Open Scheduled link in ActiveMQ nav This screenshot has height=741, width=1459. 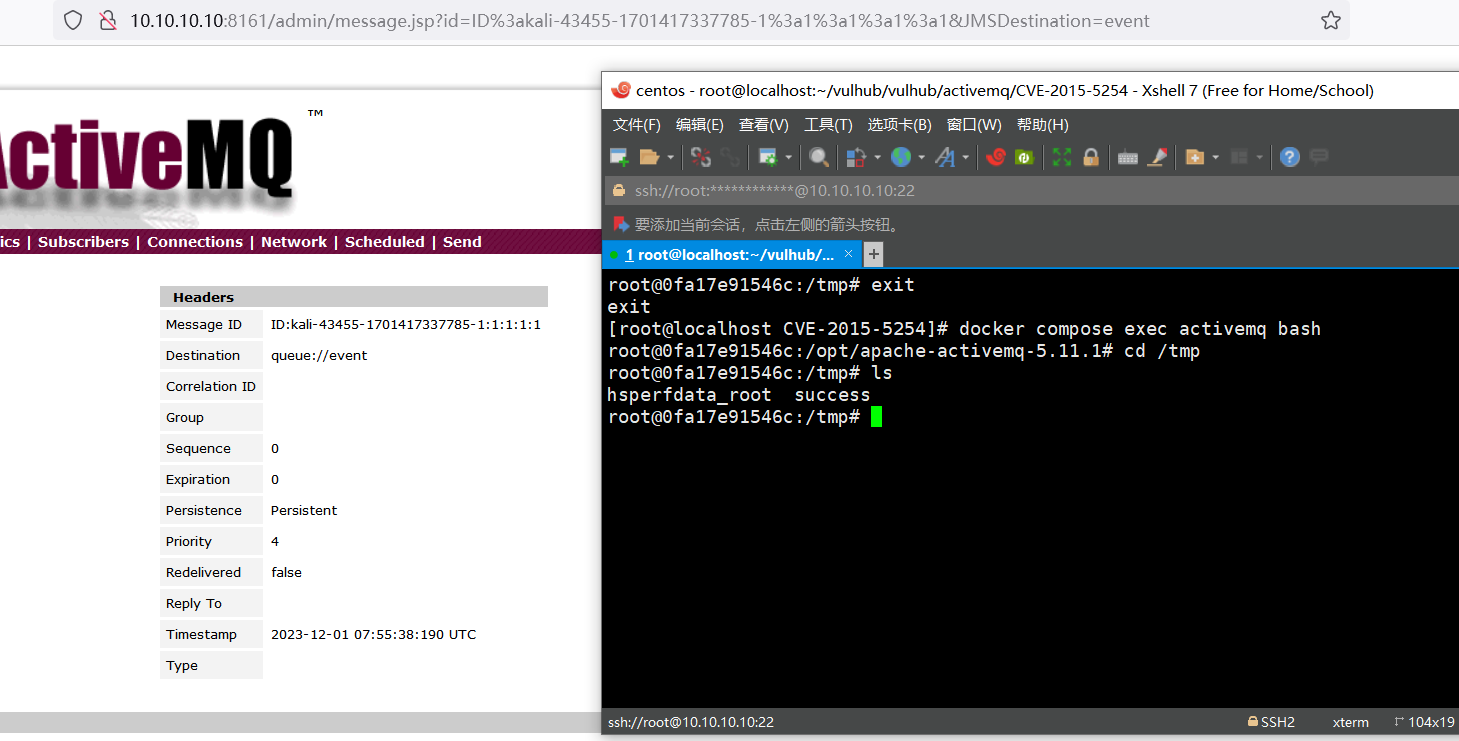(385, 242)
